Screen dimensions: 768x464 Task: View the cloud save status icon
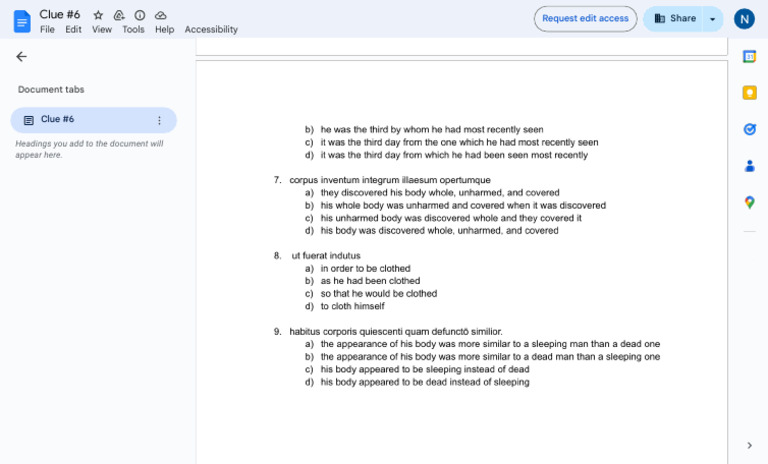point(161,15)
